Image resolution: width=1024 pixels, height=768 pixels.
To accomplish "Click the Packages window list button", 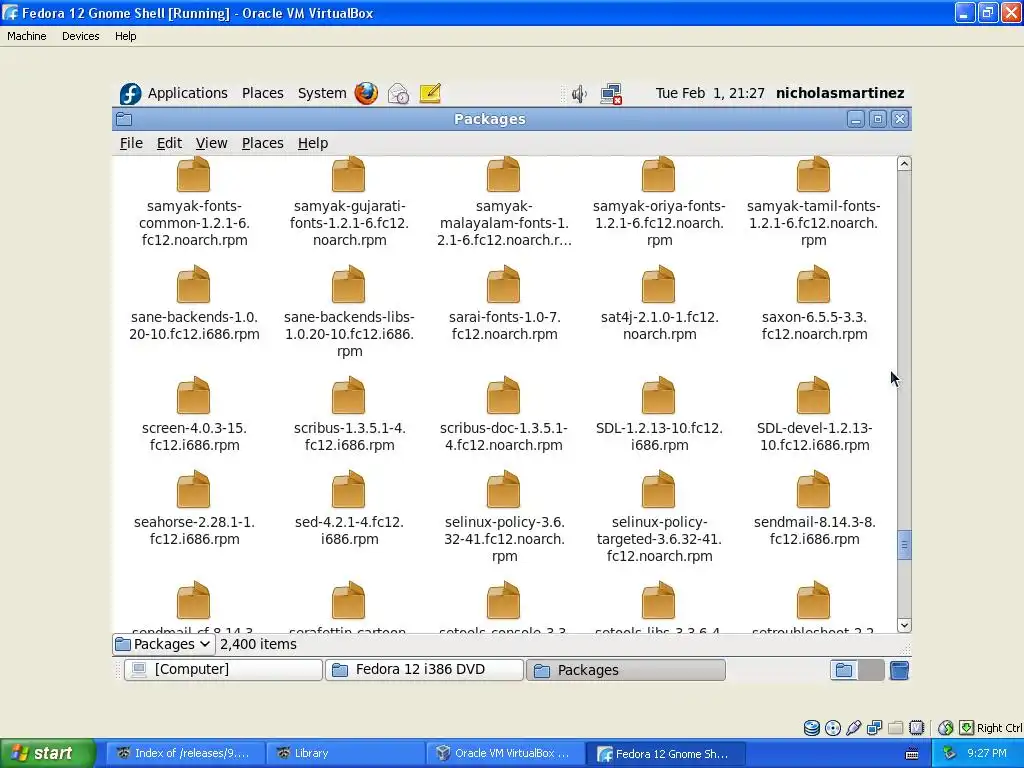I will 626,669.
